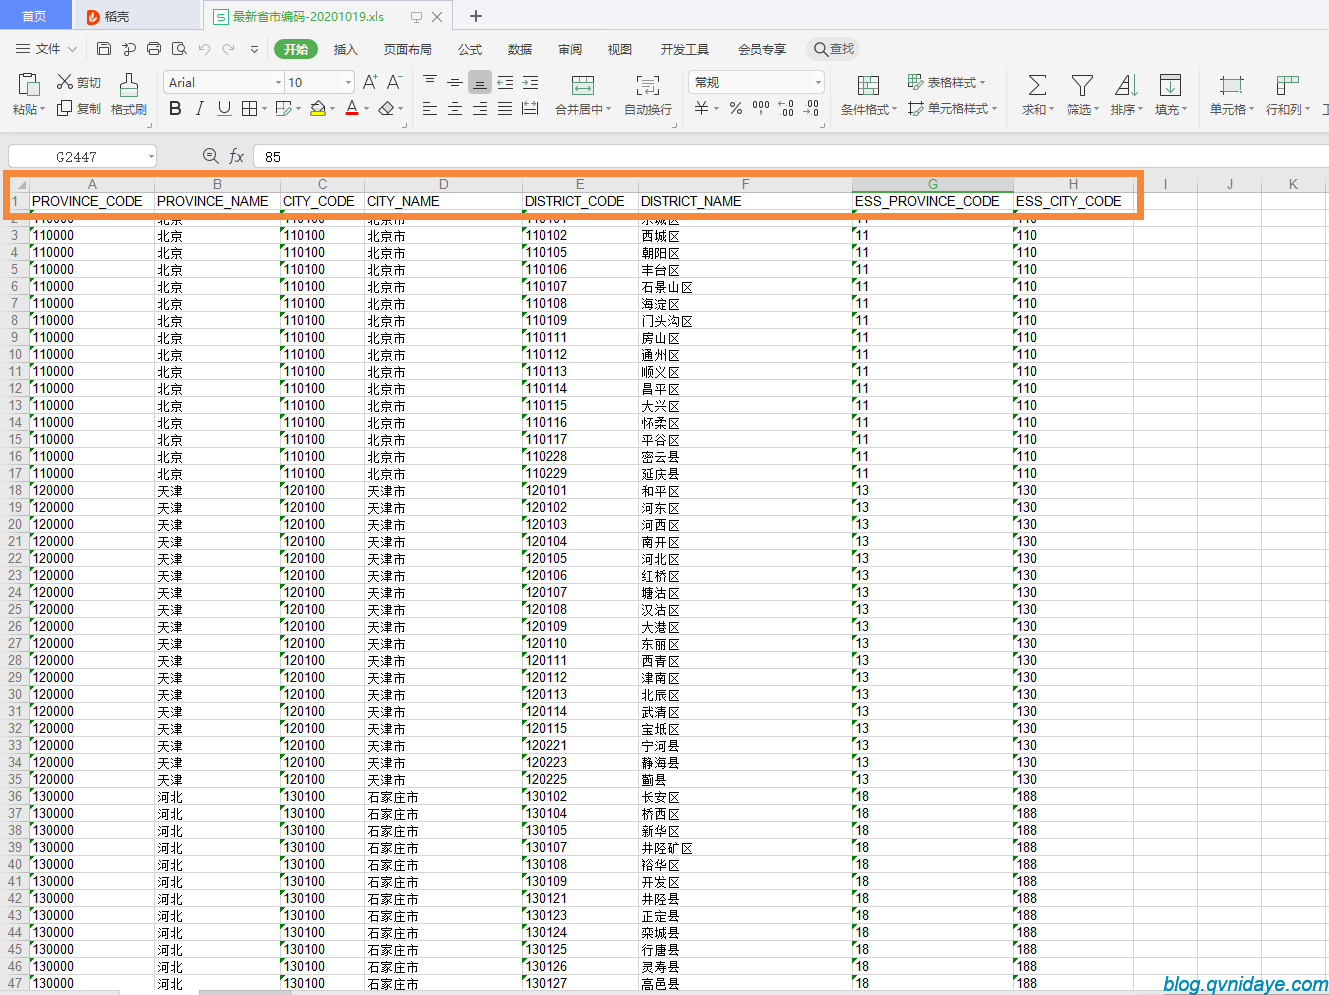Screen dimensions: 1329x995
Task: Click the formula bar showing 85
Action: [x=790, y=156]
